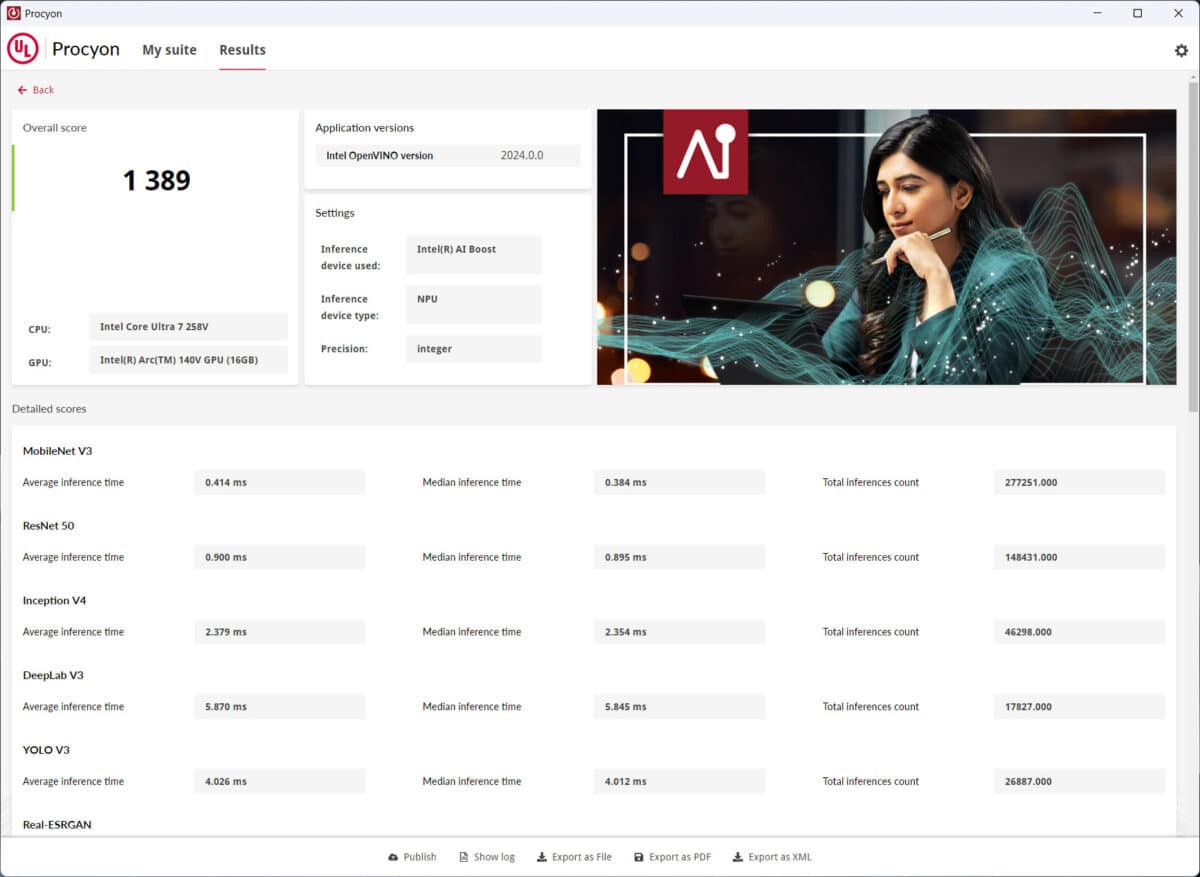
Task: Click the vertical scrollbar thumb
Action: pyautogui.click(x=1193, y=245)
